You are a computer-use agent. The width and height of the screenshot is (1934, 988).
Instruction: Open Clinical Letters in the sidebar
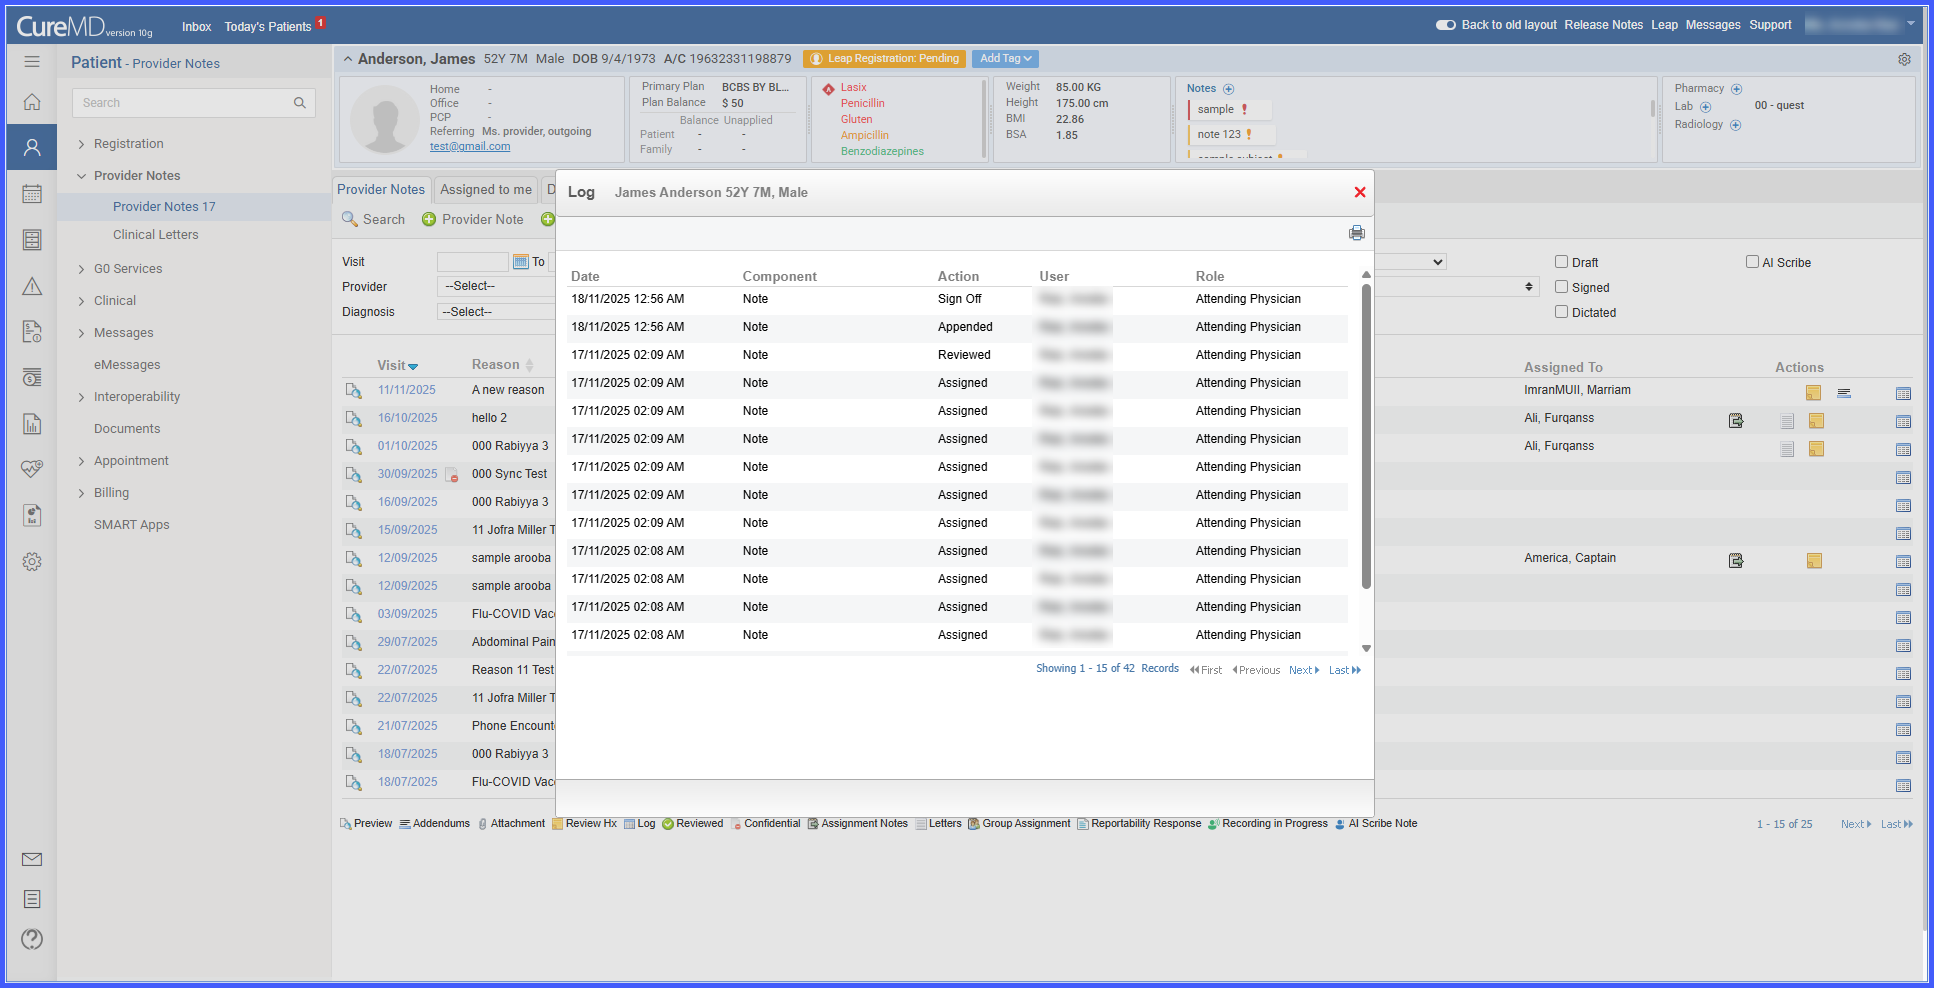pos(155,235)
